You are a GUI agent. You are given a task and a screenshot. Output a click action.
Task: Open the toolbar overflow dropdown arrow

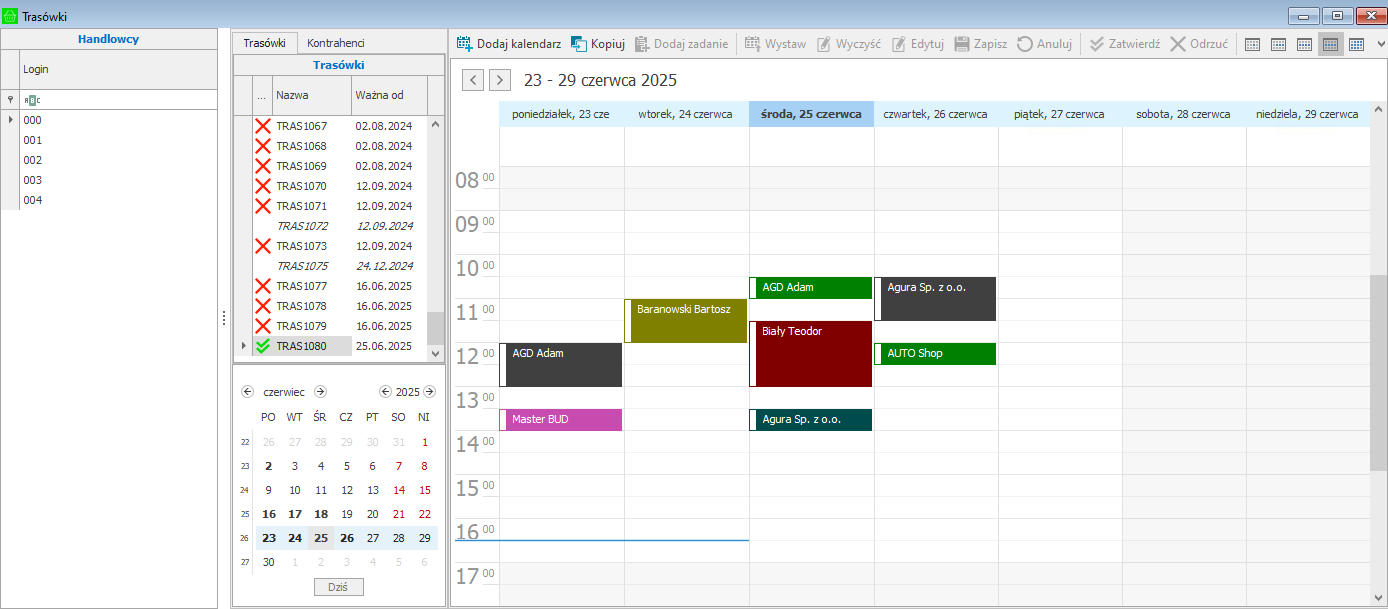pyautogui.click(x=1381, y=44)
